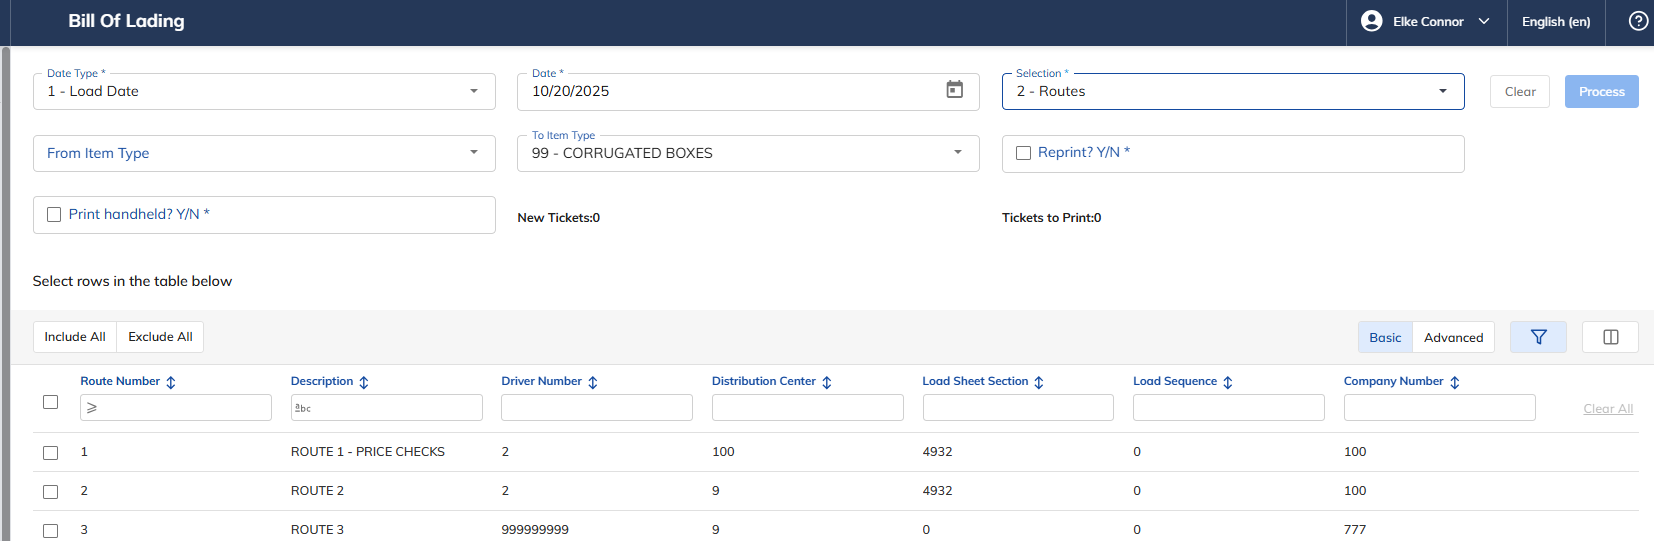The image size is (1654, 541).
Task: Click the text-match operator icon in Description filter
Action: pyautogui.click(x=303, y=408)
